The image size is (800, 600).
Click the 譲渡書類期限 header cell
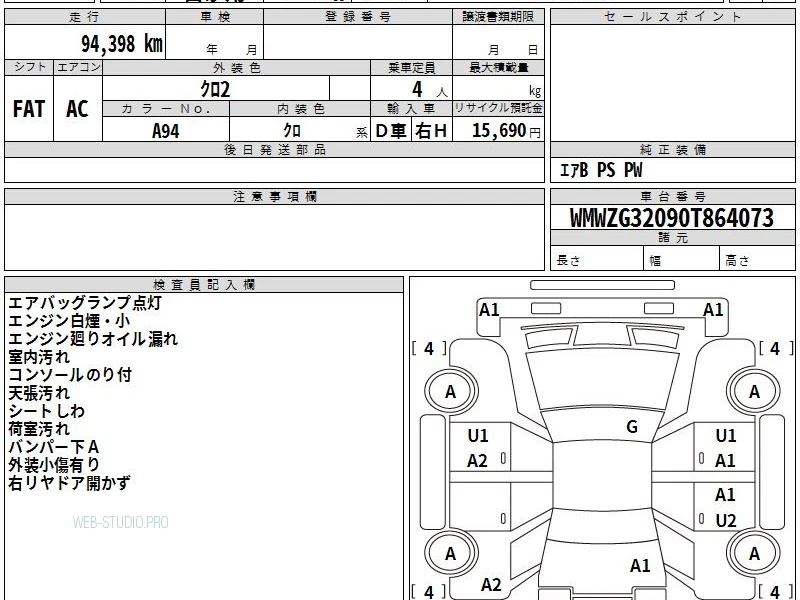click(x=498, y=17)
